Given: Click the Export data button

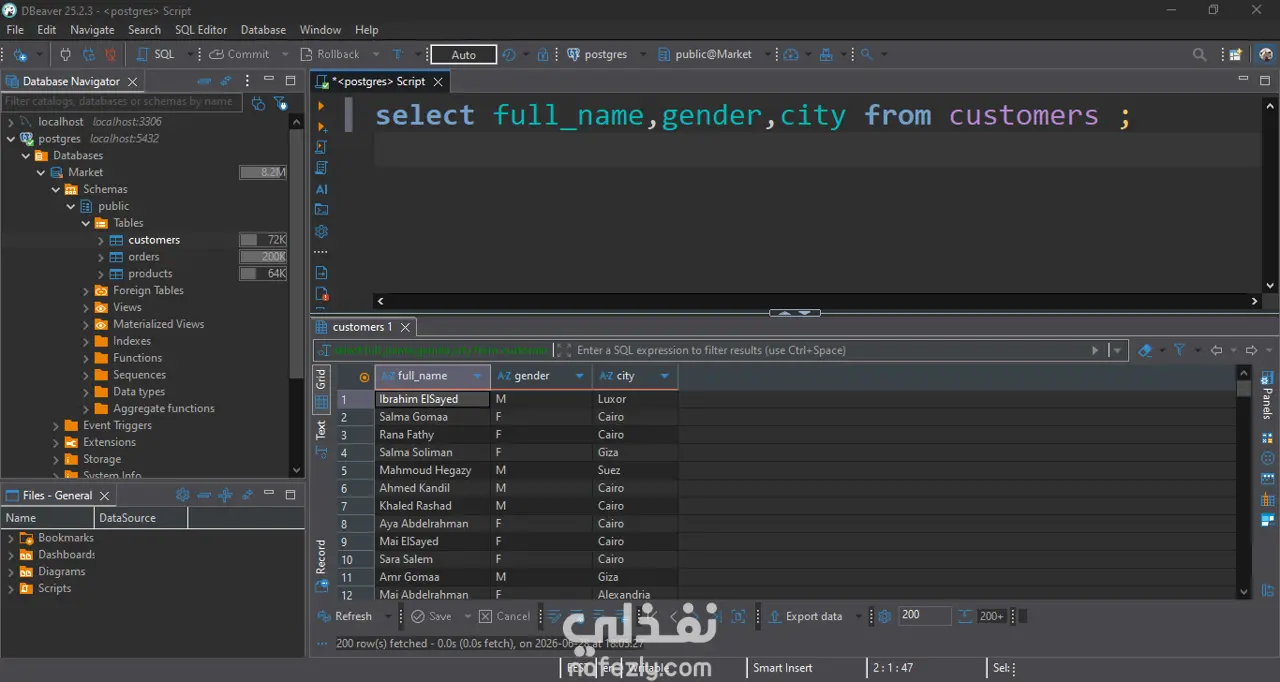Looking at the screenshot, I should click(805, 616).
